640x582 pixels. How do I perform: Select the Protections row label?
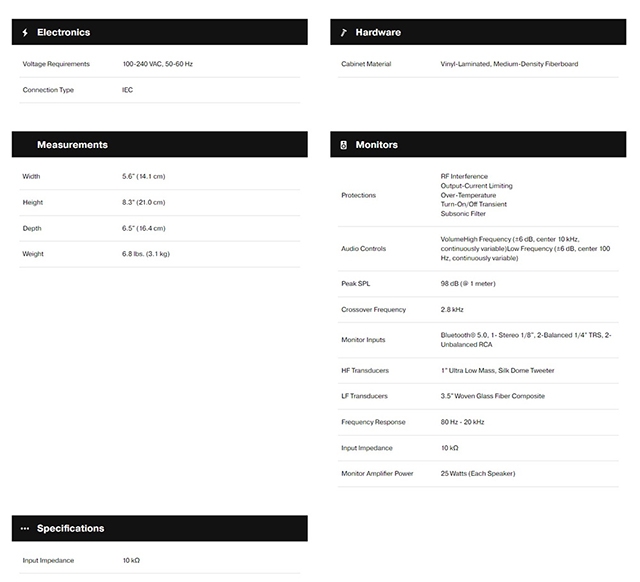(360, 195)
